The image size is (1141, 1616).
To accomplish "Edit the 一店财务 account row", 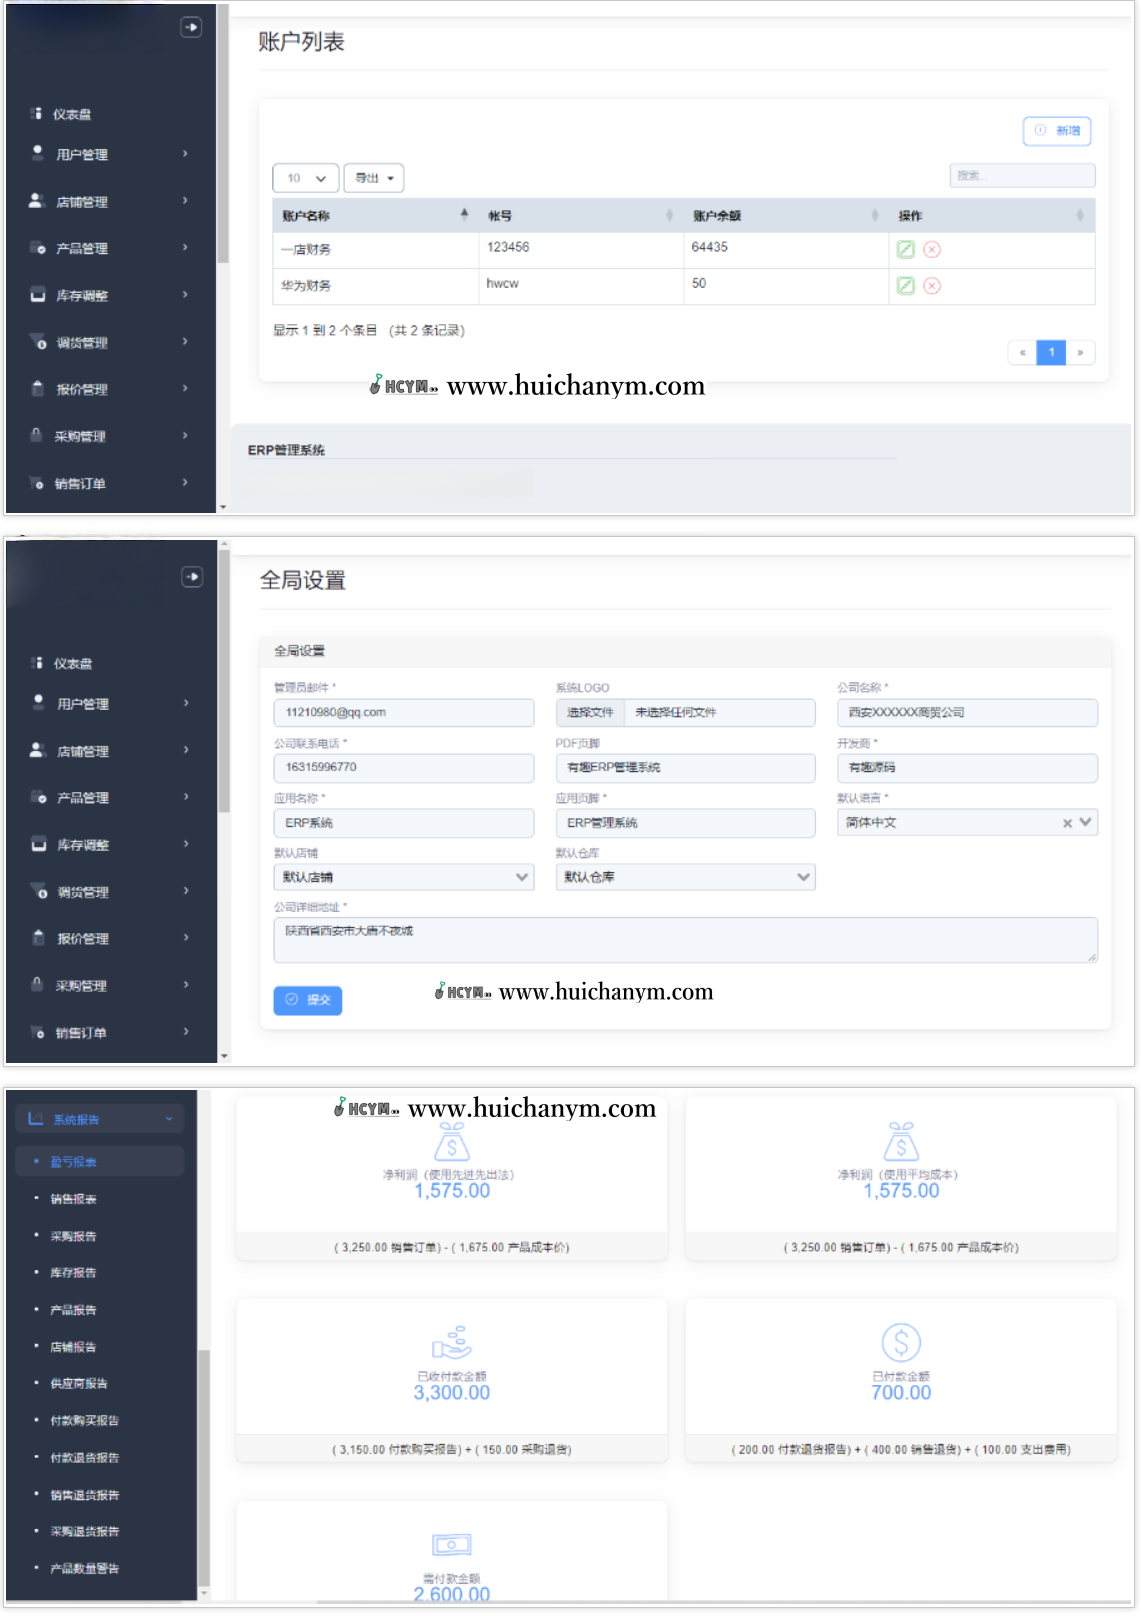I will click(x=906, y=250).
